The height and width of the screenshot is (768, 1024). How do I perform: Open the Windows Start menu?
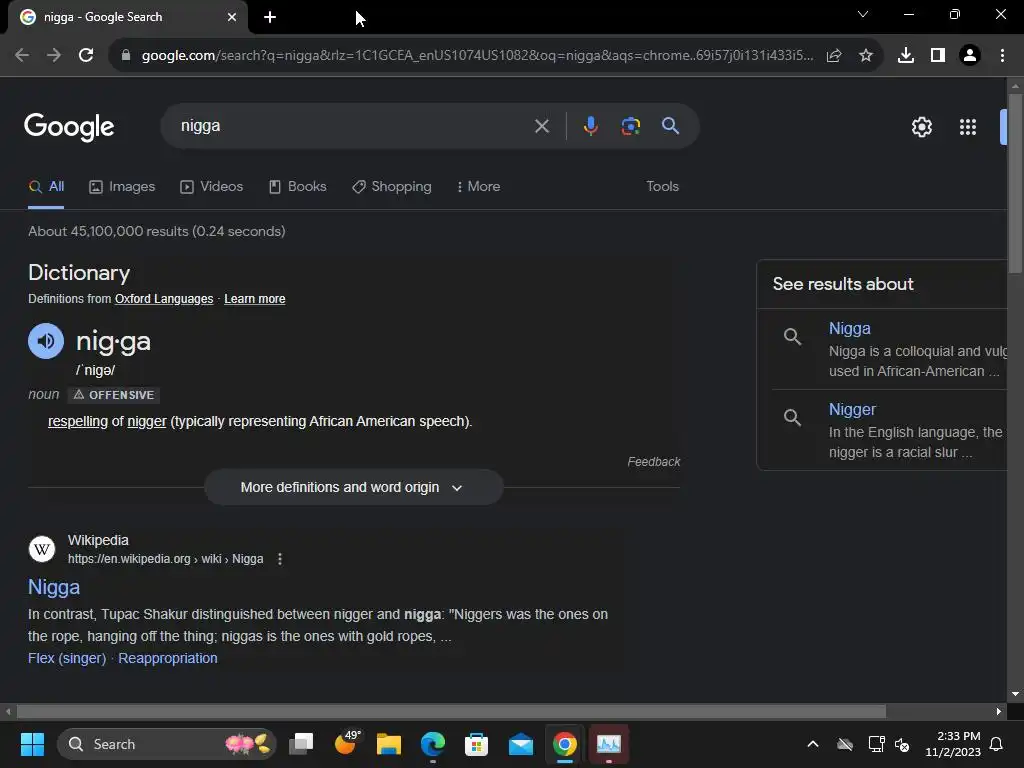pyautogui.click(x=32, y=744)
